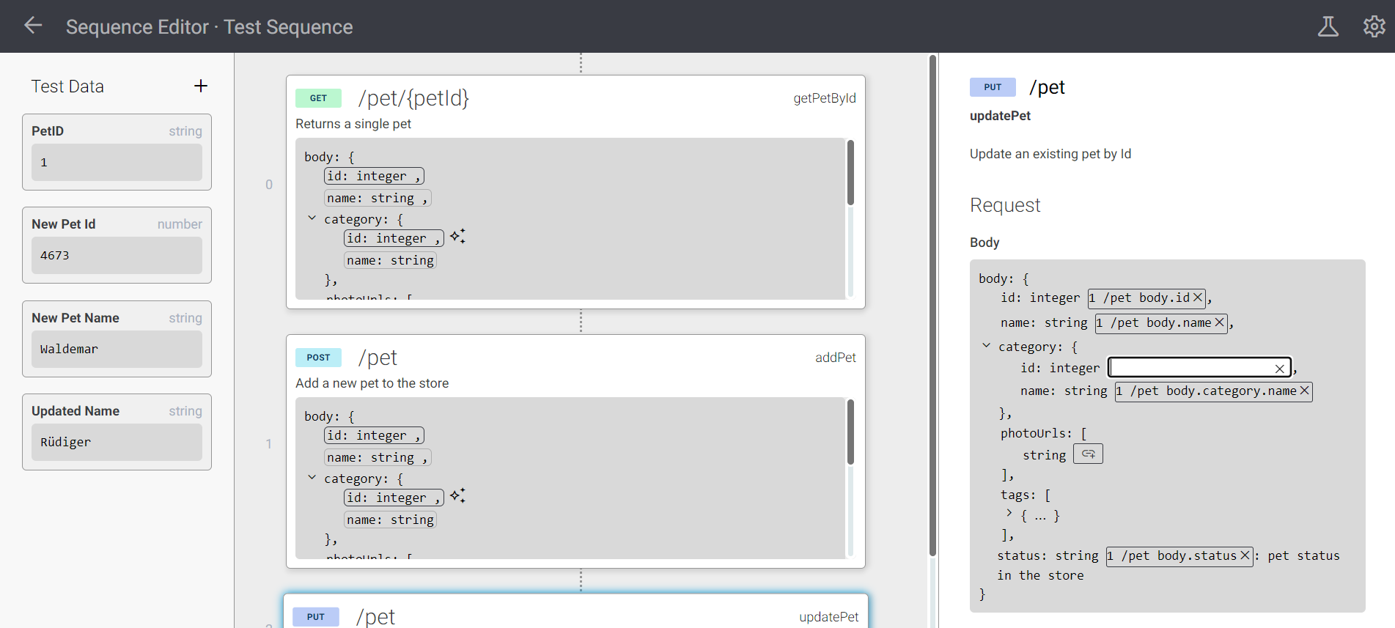Click the sequence list vertical scrollbar
Image resolution: width=1395 pixels, height=628 pixels.
(933, 305)
